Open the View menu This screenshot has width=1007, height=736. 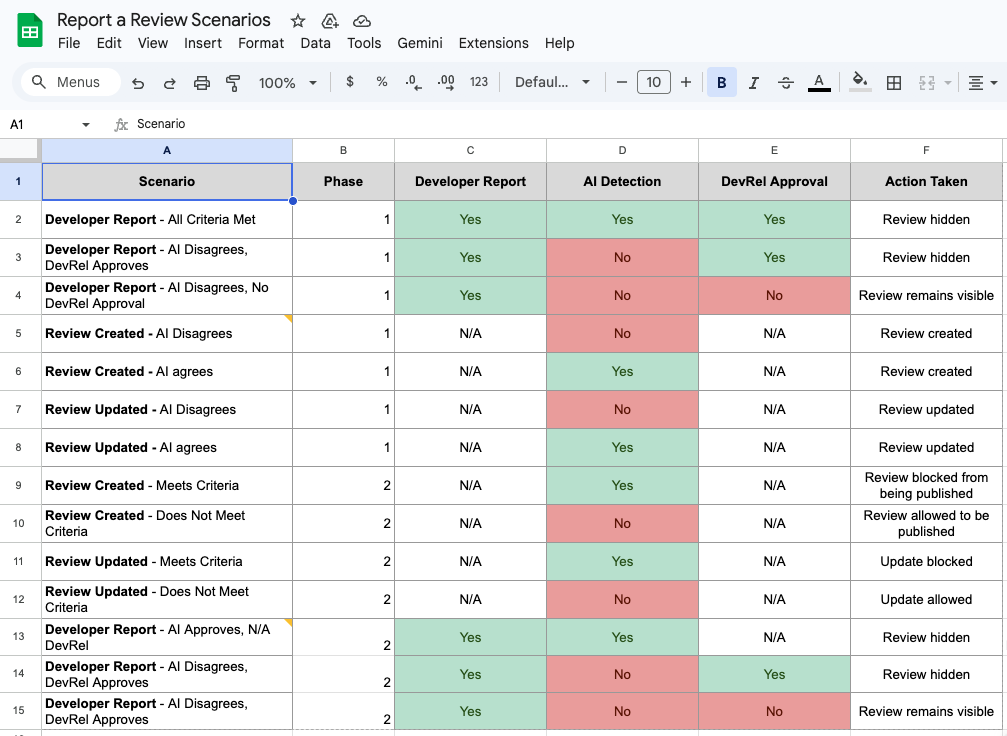click(152, 43)
